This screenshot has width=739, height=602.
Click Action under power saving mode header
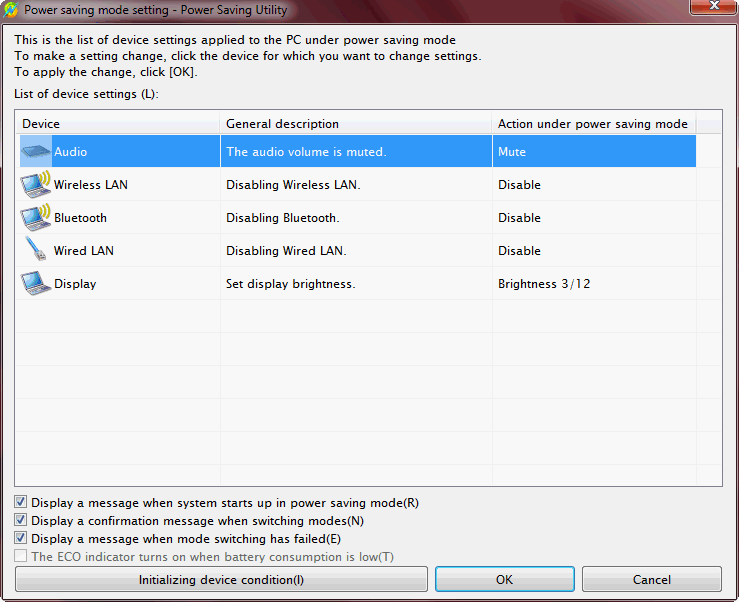tap(594, 124)
